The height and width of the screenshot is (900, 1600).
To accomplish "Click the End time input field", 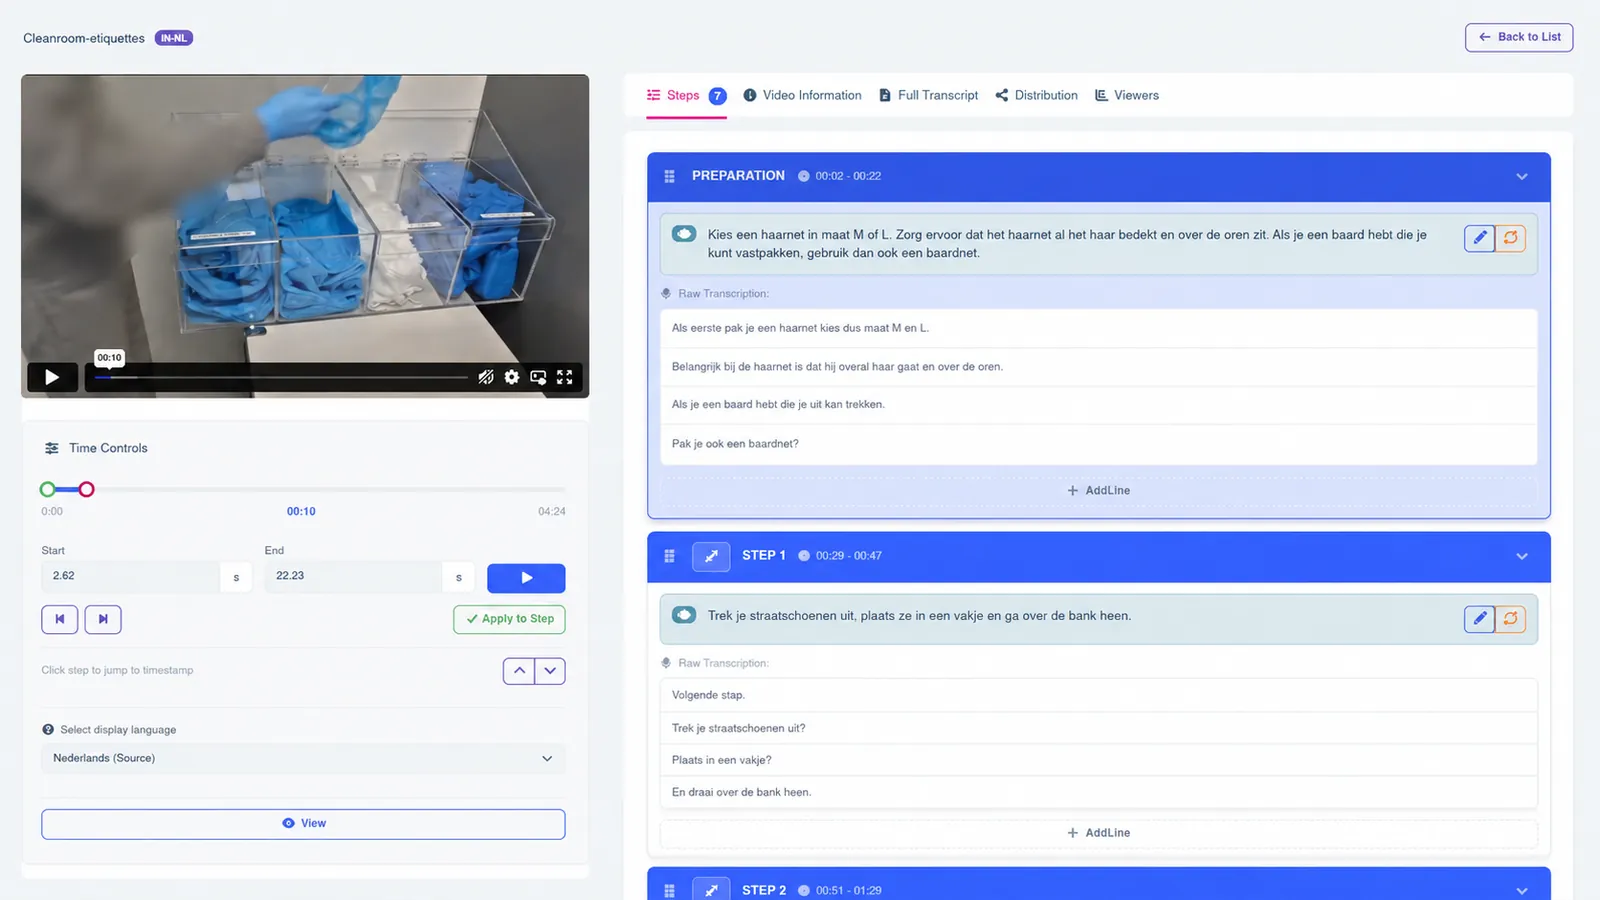I will tap(354, 576).
